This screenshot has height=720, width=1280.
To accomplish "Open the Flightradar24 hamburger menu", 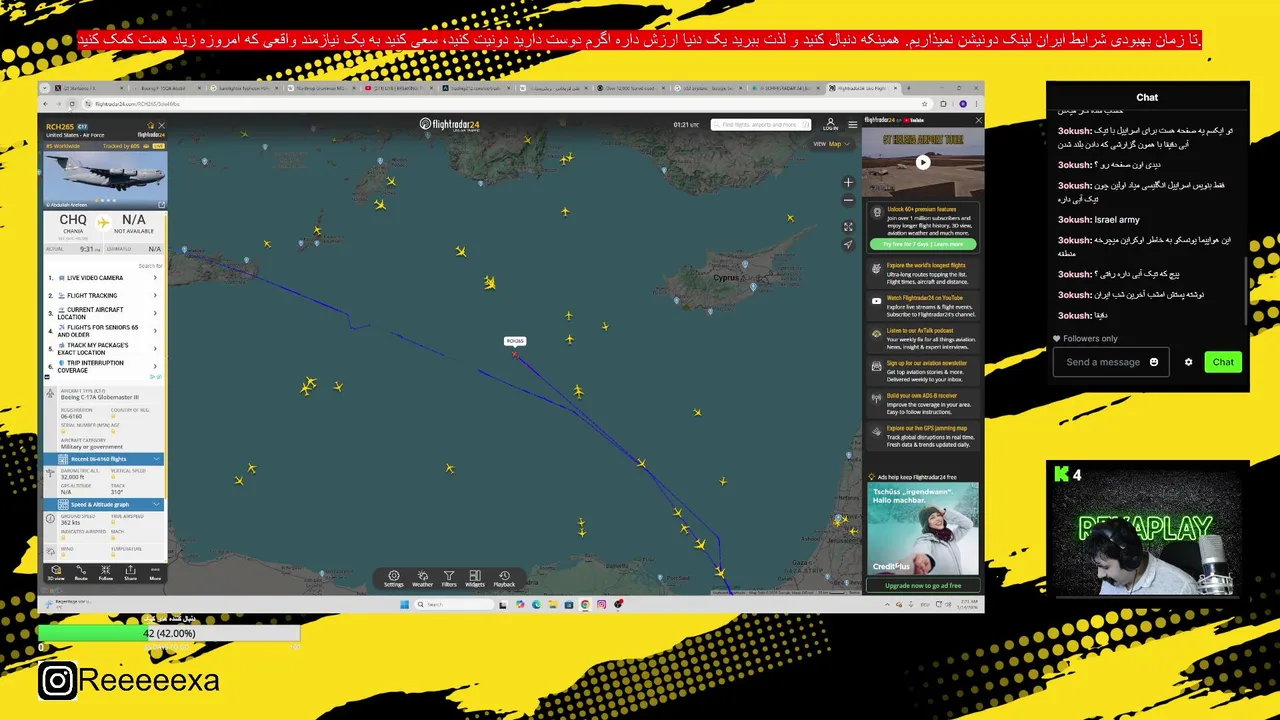I will 853,124.
